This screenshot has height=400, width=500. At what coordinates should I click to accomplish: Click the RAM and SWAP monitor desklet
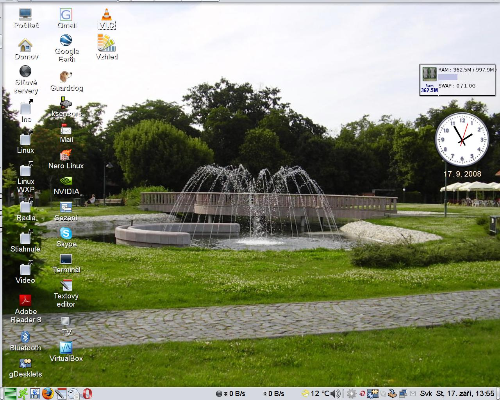(x=457, y=80)
